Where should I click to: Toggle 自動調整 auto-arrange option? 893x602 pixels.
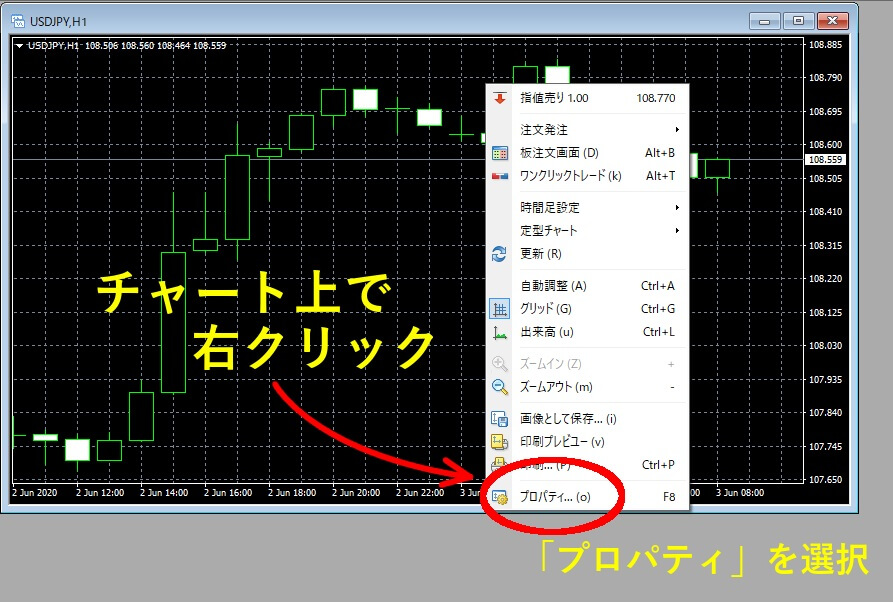554,286
